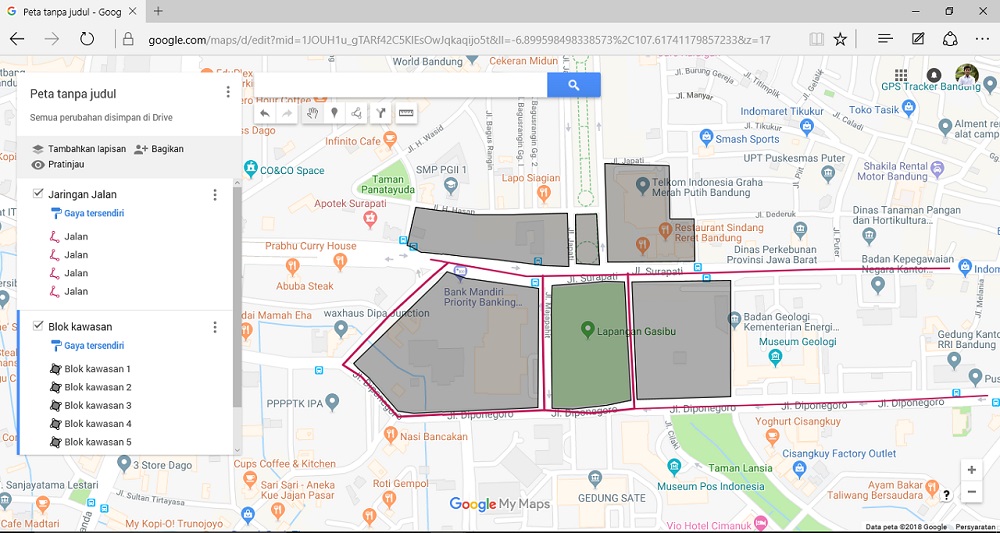Click the map search input field
This screenshot has width=1000, height=533.
[x=401, y=85]
